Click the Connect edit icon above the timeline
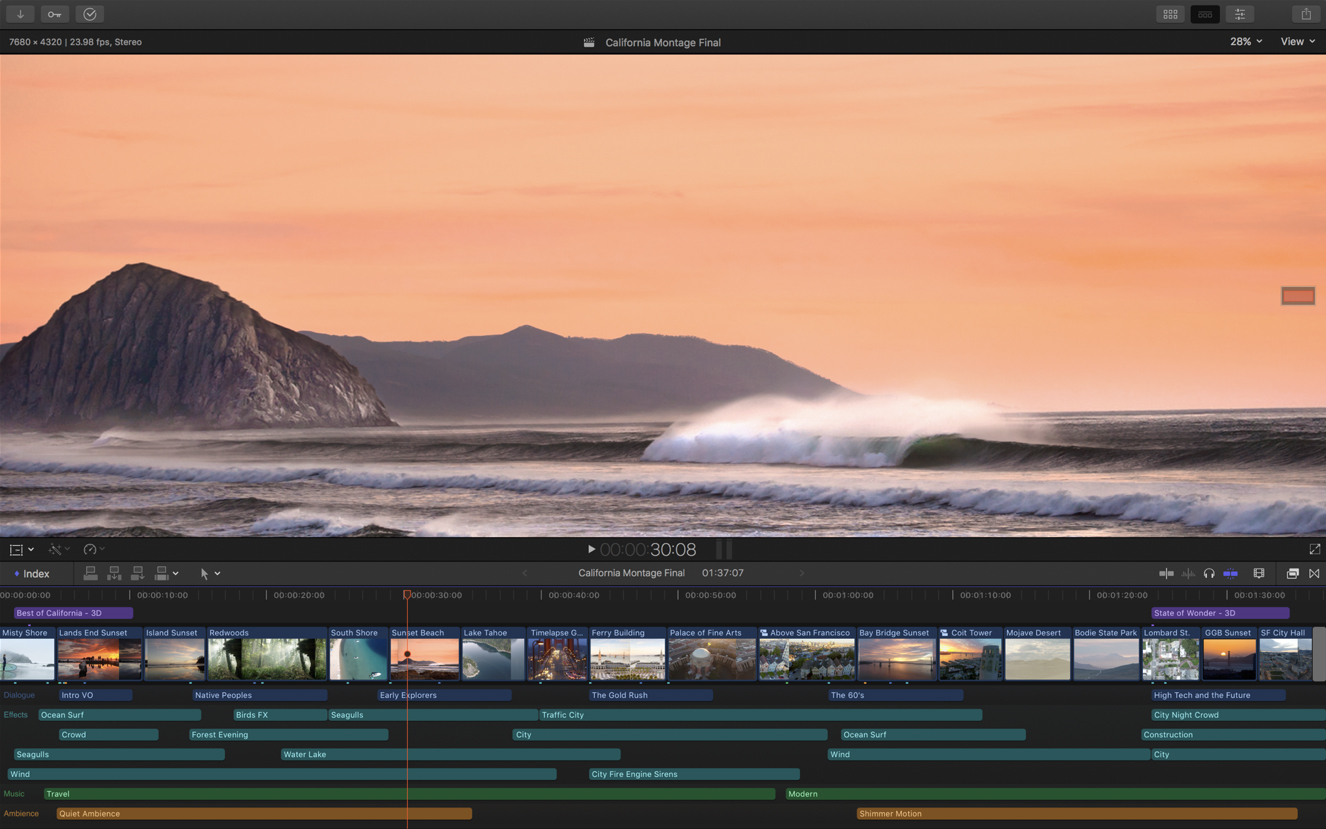Screen dimensions: 1326x829 [90, 573]
